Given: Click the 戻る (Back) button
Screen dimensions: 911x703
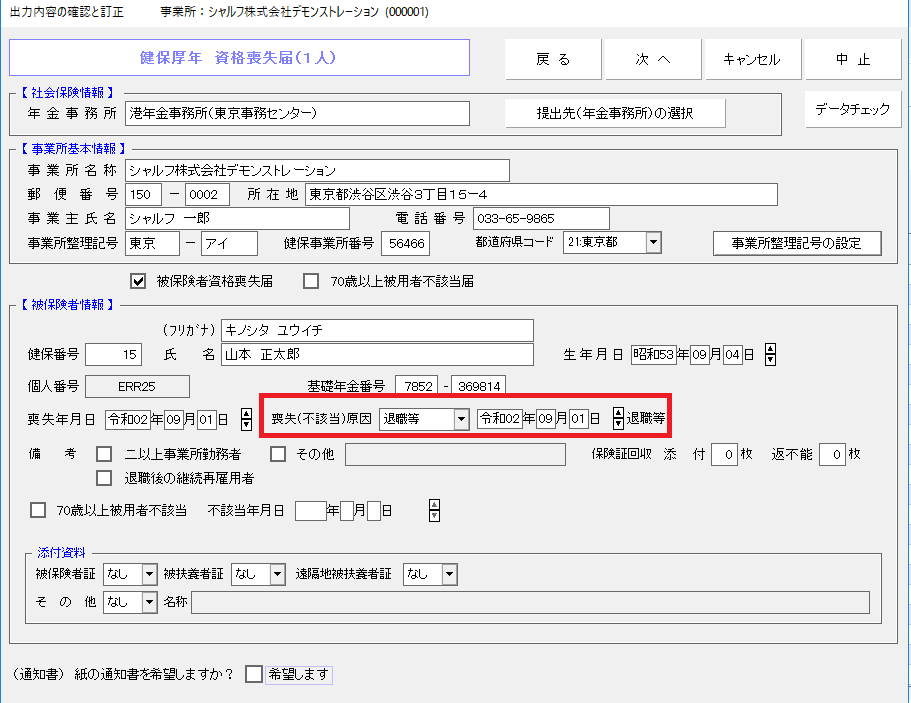Looking at the screenshot, I should click(553, 59).
